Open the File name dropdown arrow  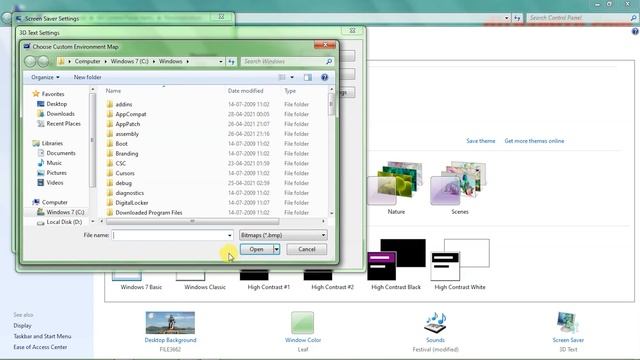coord(229,235)
